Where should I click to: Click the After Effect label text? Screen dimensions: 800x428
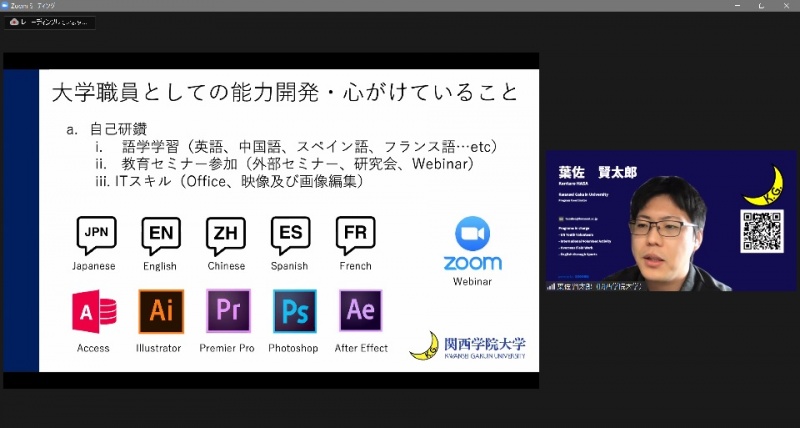point(361,348)
